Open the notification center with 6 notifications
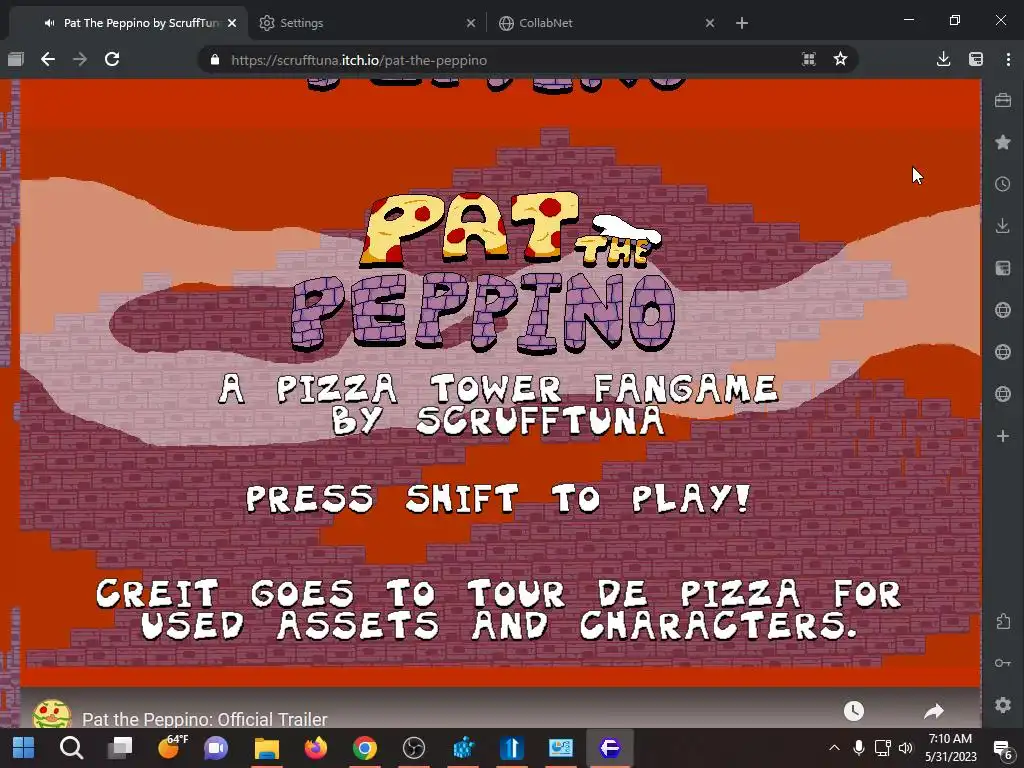The image size is (1024, 768). click(1002, 748)
